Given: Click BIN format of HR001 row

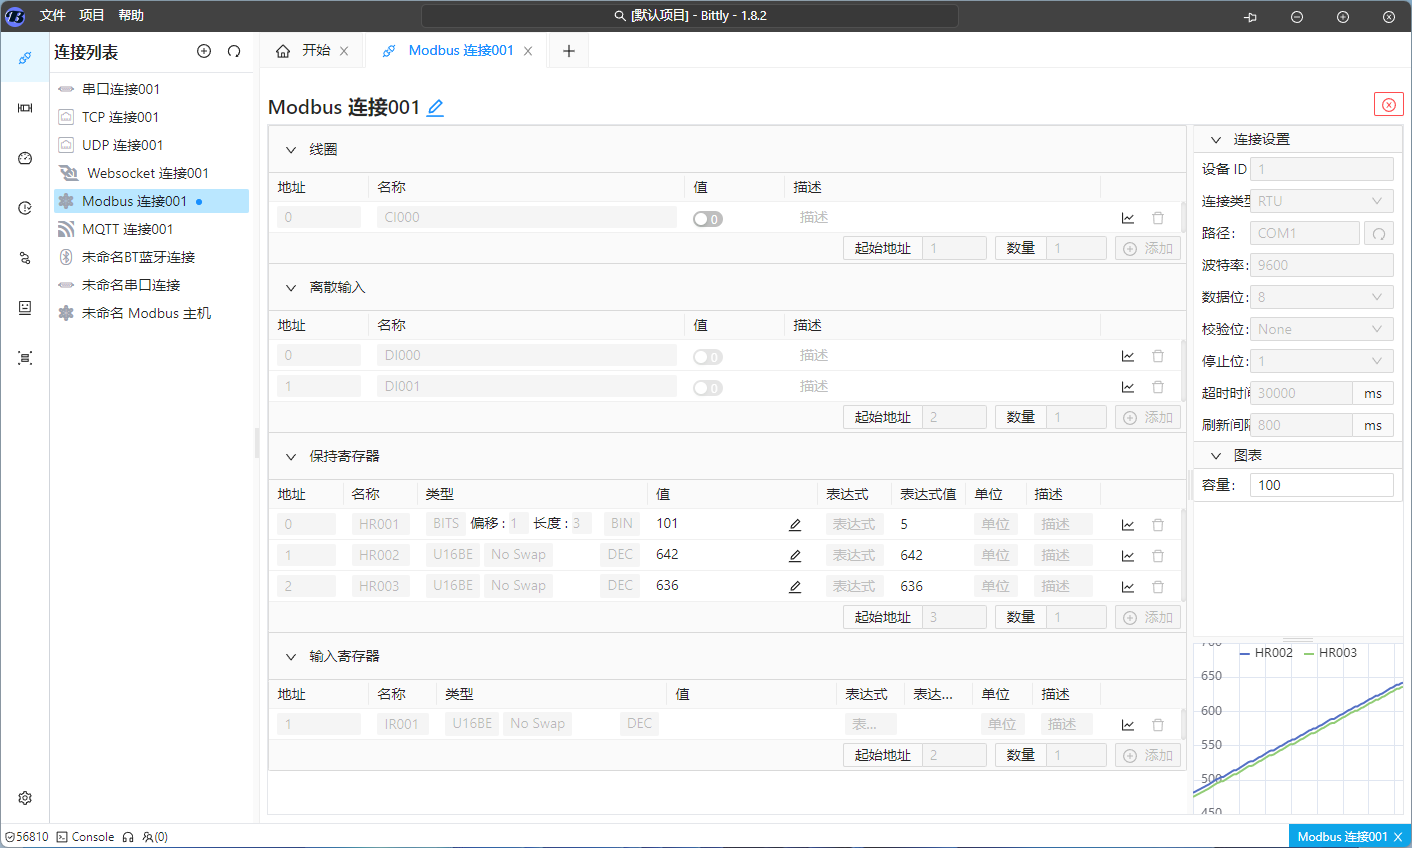Looking at the screenshot, I should 622,524.
